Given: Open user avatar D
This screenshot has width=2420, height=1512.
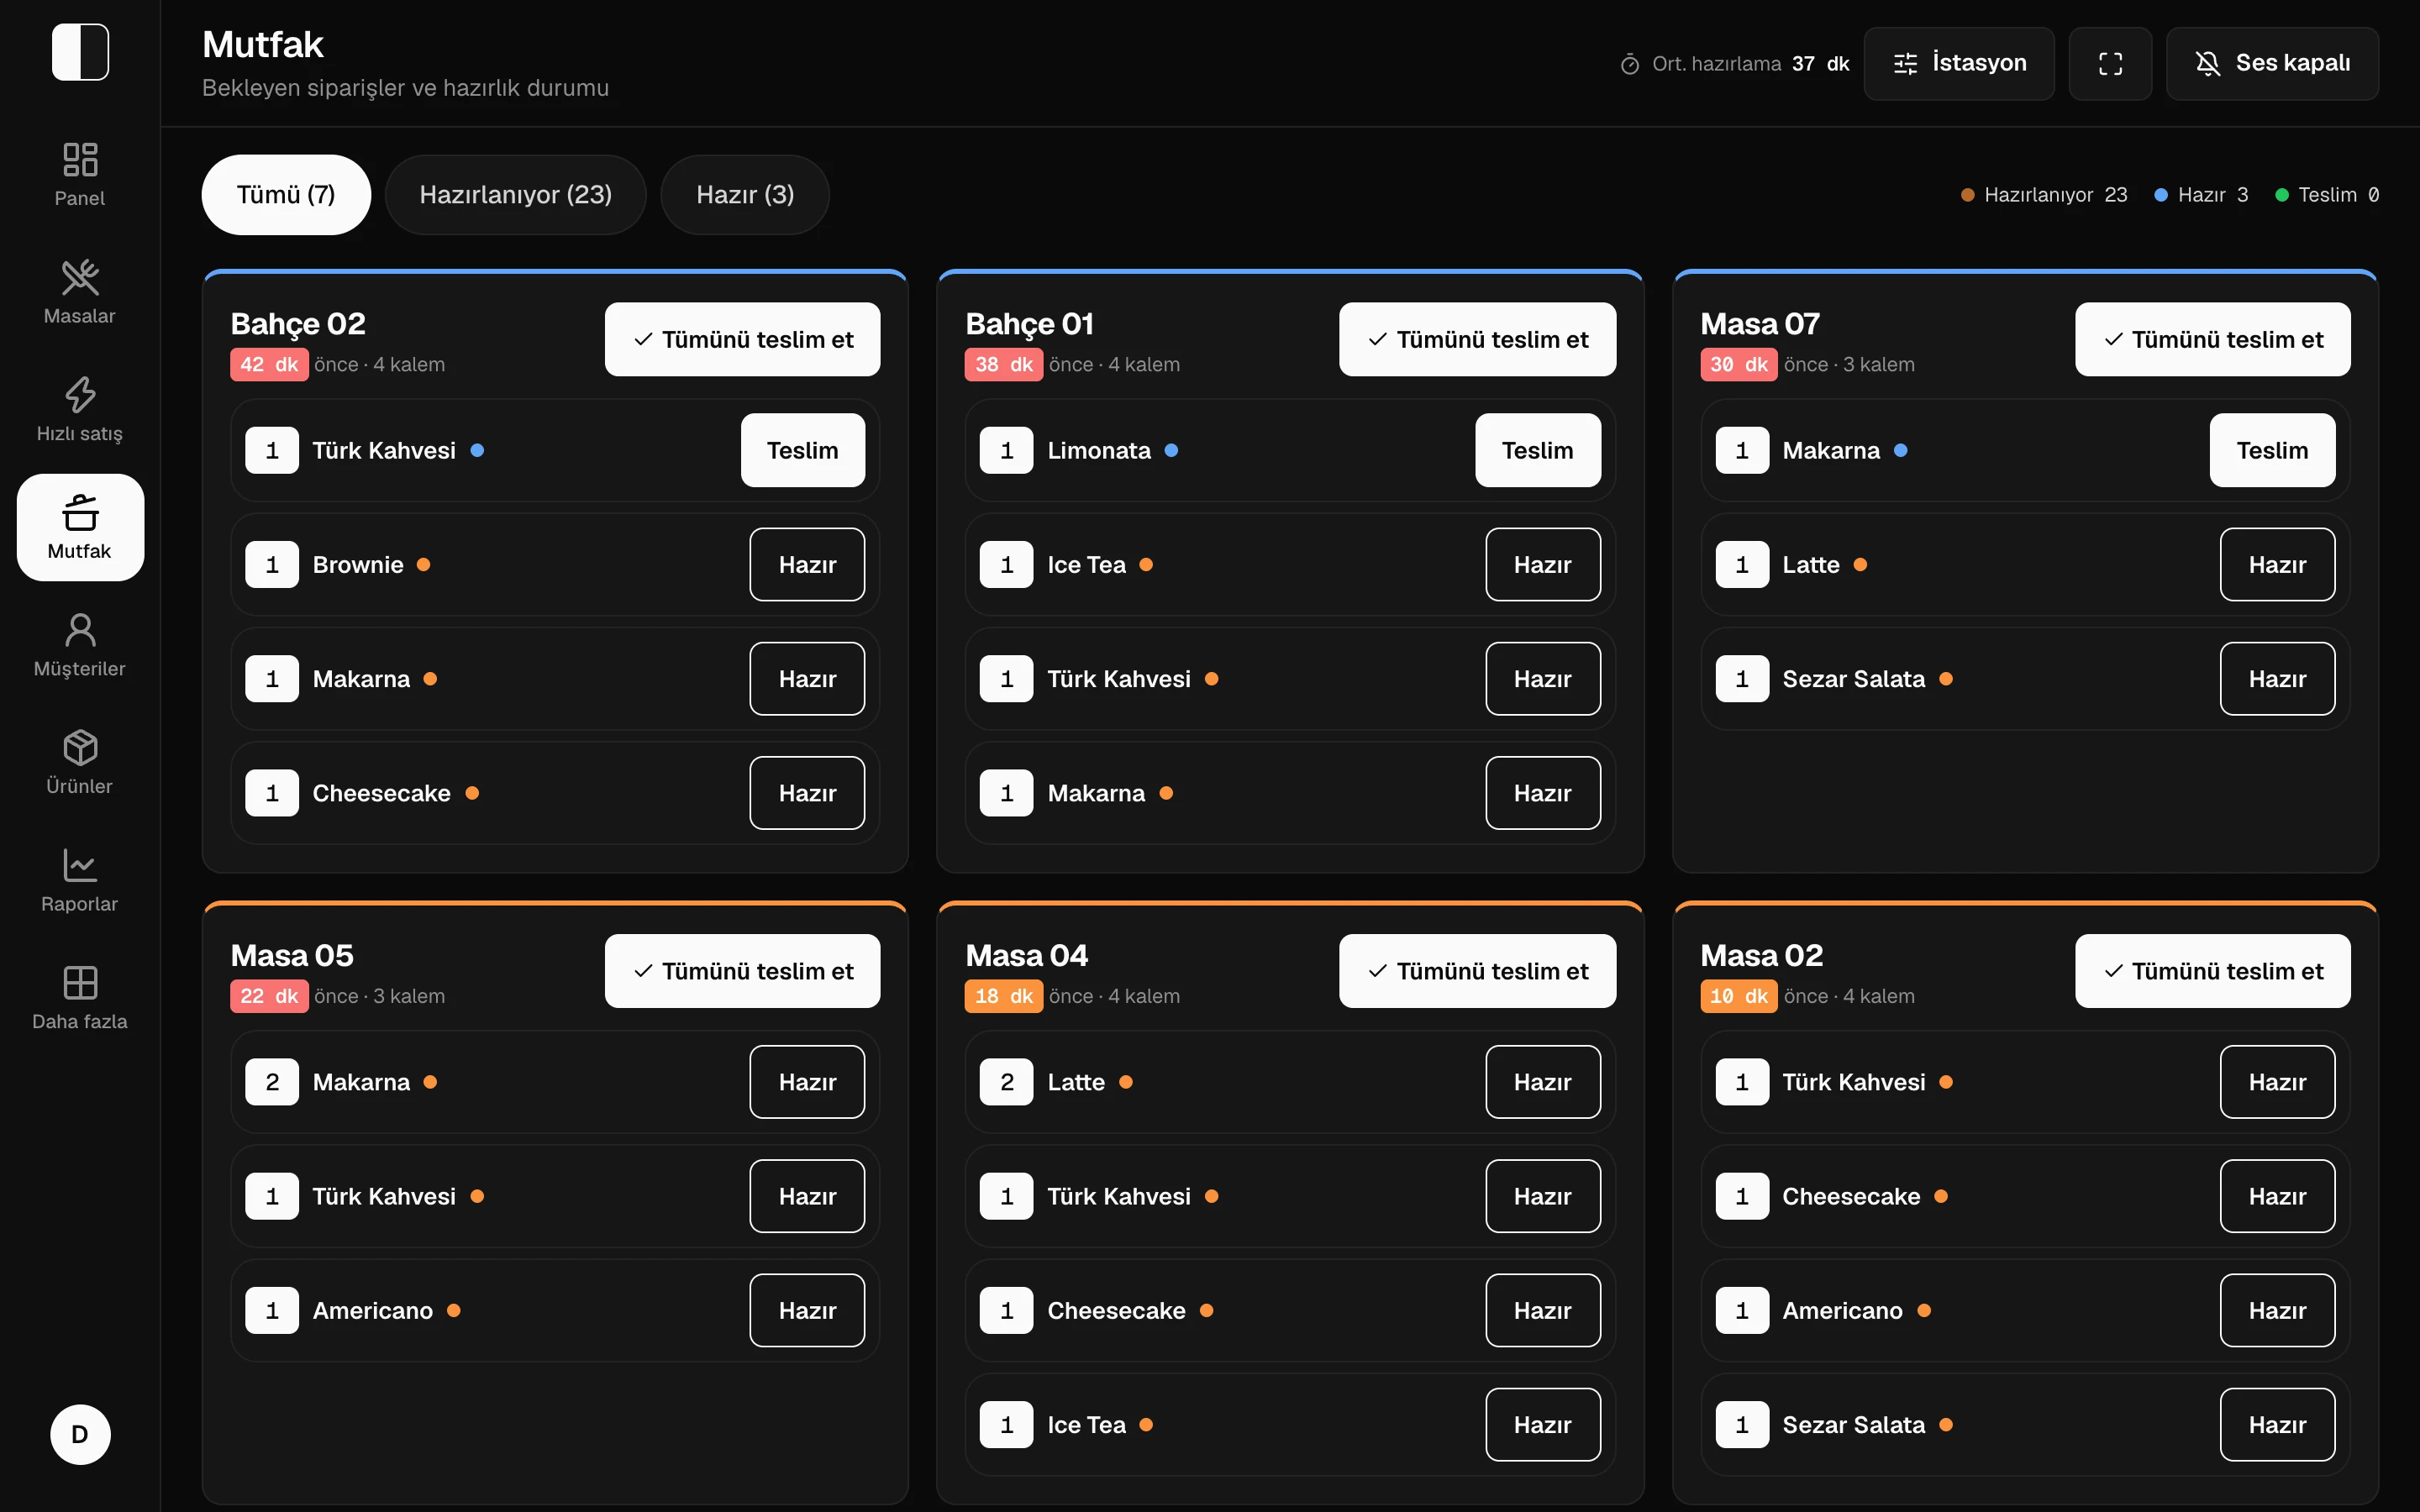Looking at the screenshot, I should coord(80,1434).
